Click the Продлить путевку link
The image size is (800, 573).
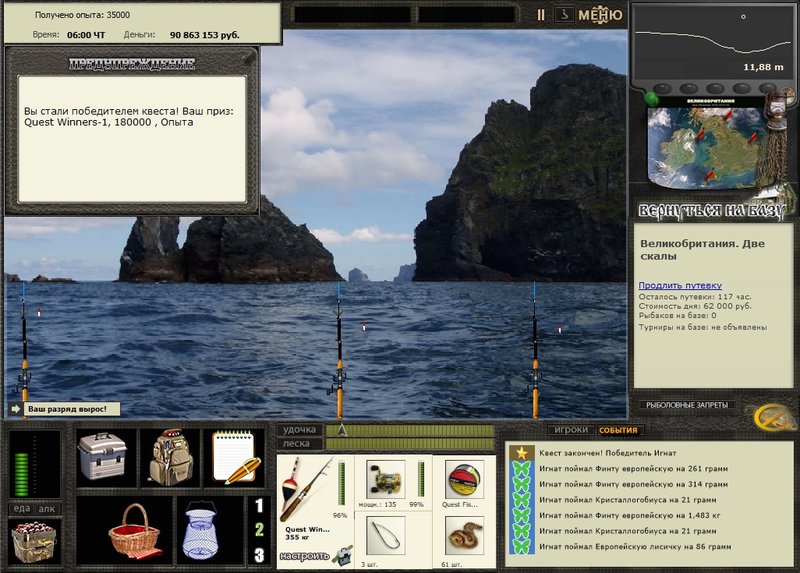pos(680,285)
